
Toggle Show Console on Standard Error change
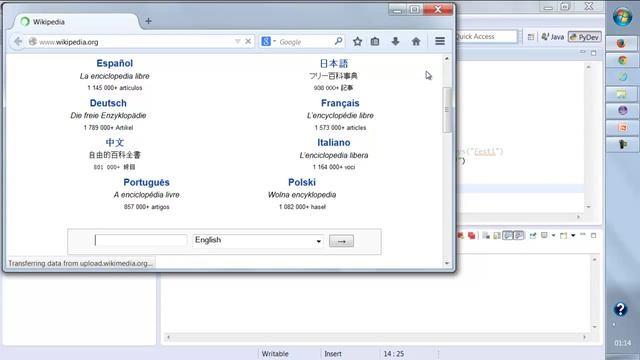[518, 236]
